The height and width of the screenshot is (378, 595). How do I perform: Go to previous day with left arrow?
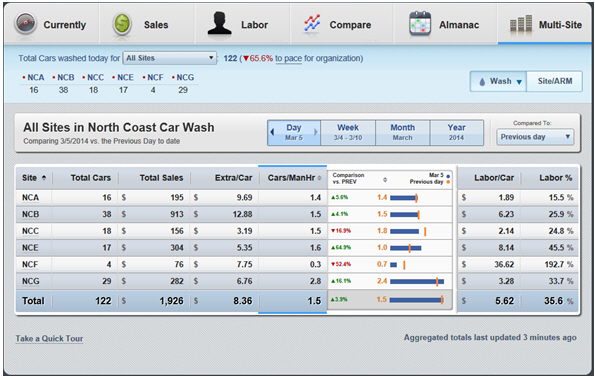272,132
